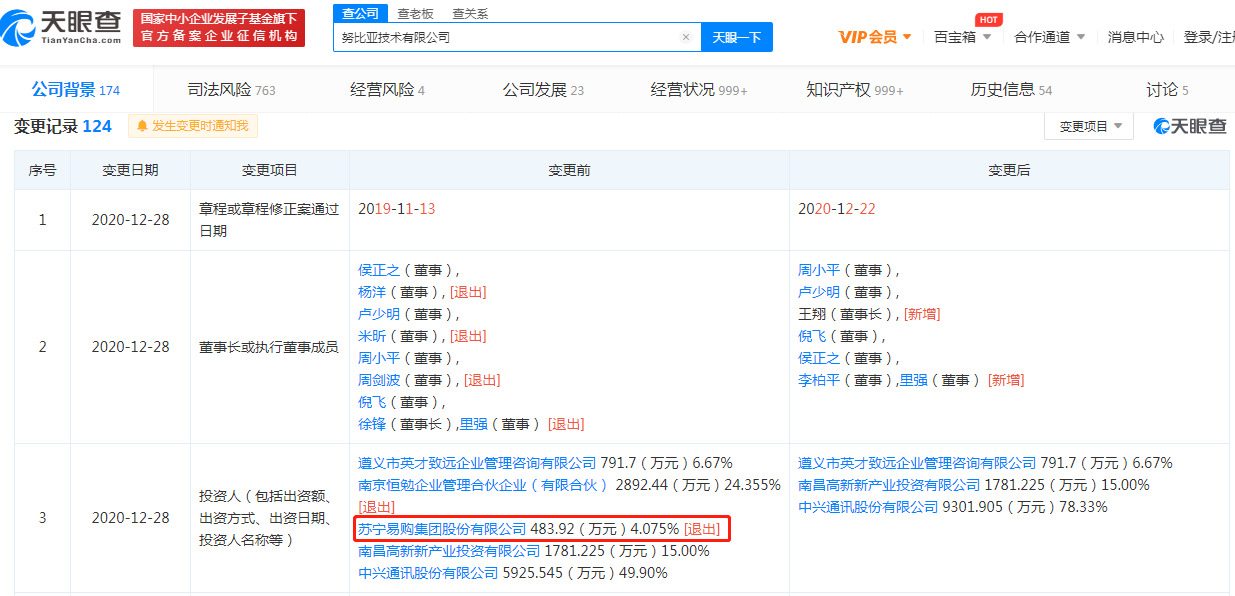The width and height of the screenshot is (1235, 596).
Task: Switch to the 查关系 search tab
Action: (x=470, y=14)
